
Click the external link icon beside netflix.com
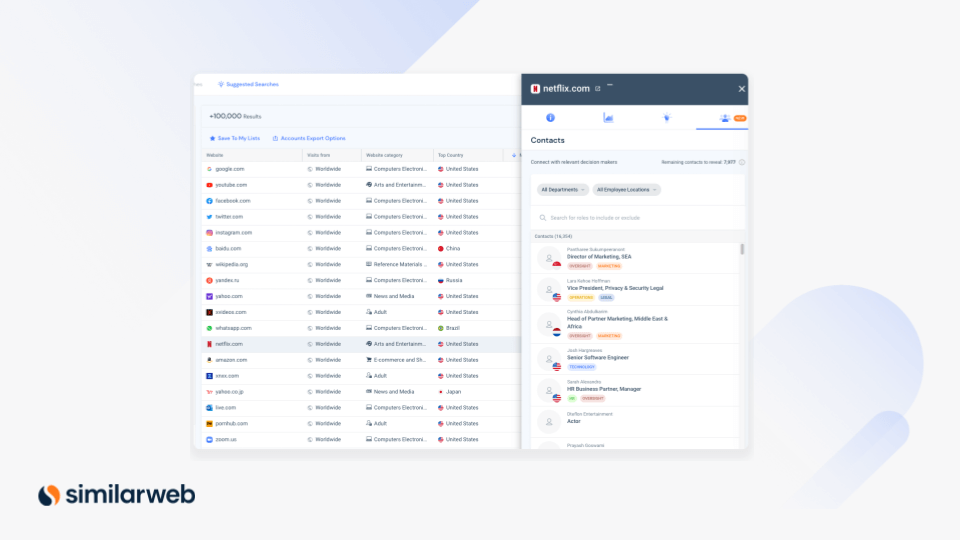(x=598, y=89)
